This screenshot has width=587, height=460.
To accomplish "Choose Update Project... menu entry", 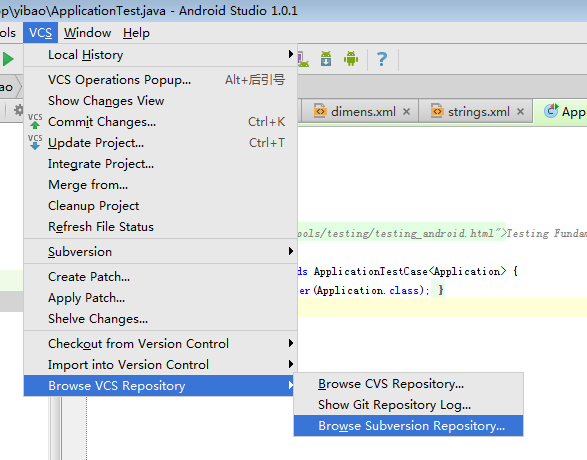I will tap(161, 143).
